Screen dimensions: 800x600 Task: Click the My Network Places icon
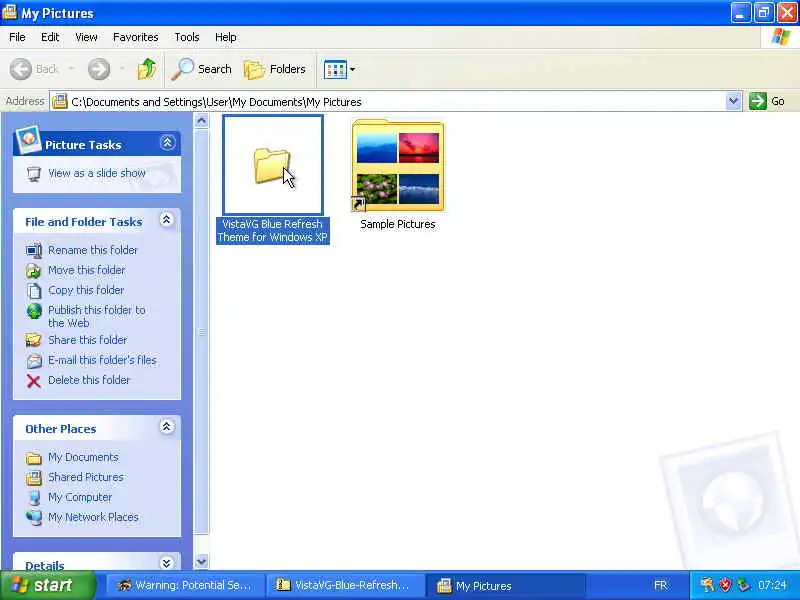click(34, 517)
